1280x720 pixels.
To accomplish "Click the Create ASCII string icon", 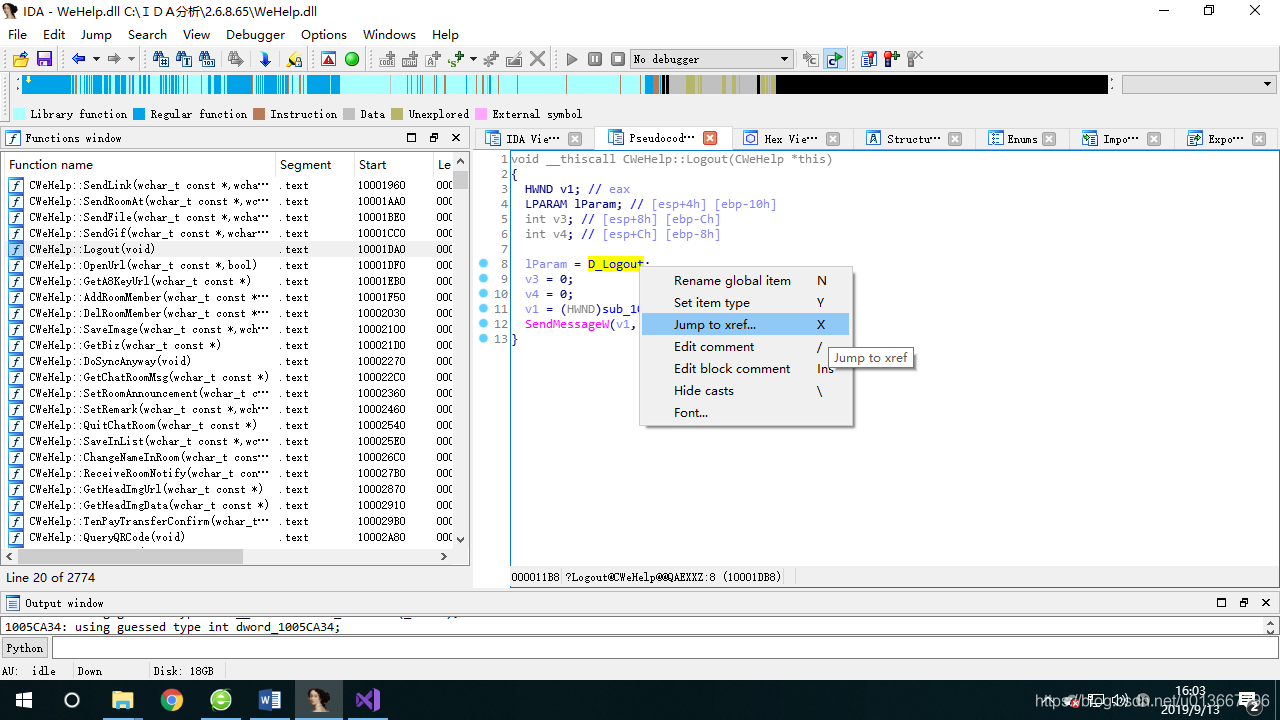I will coord(434,59).
